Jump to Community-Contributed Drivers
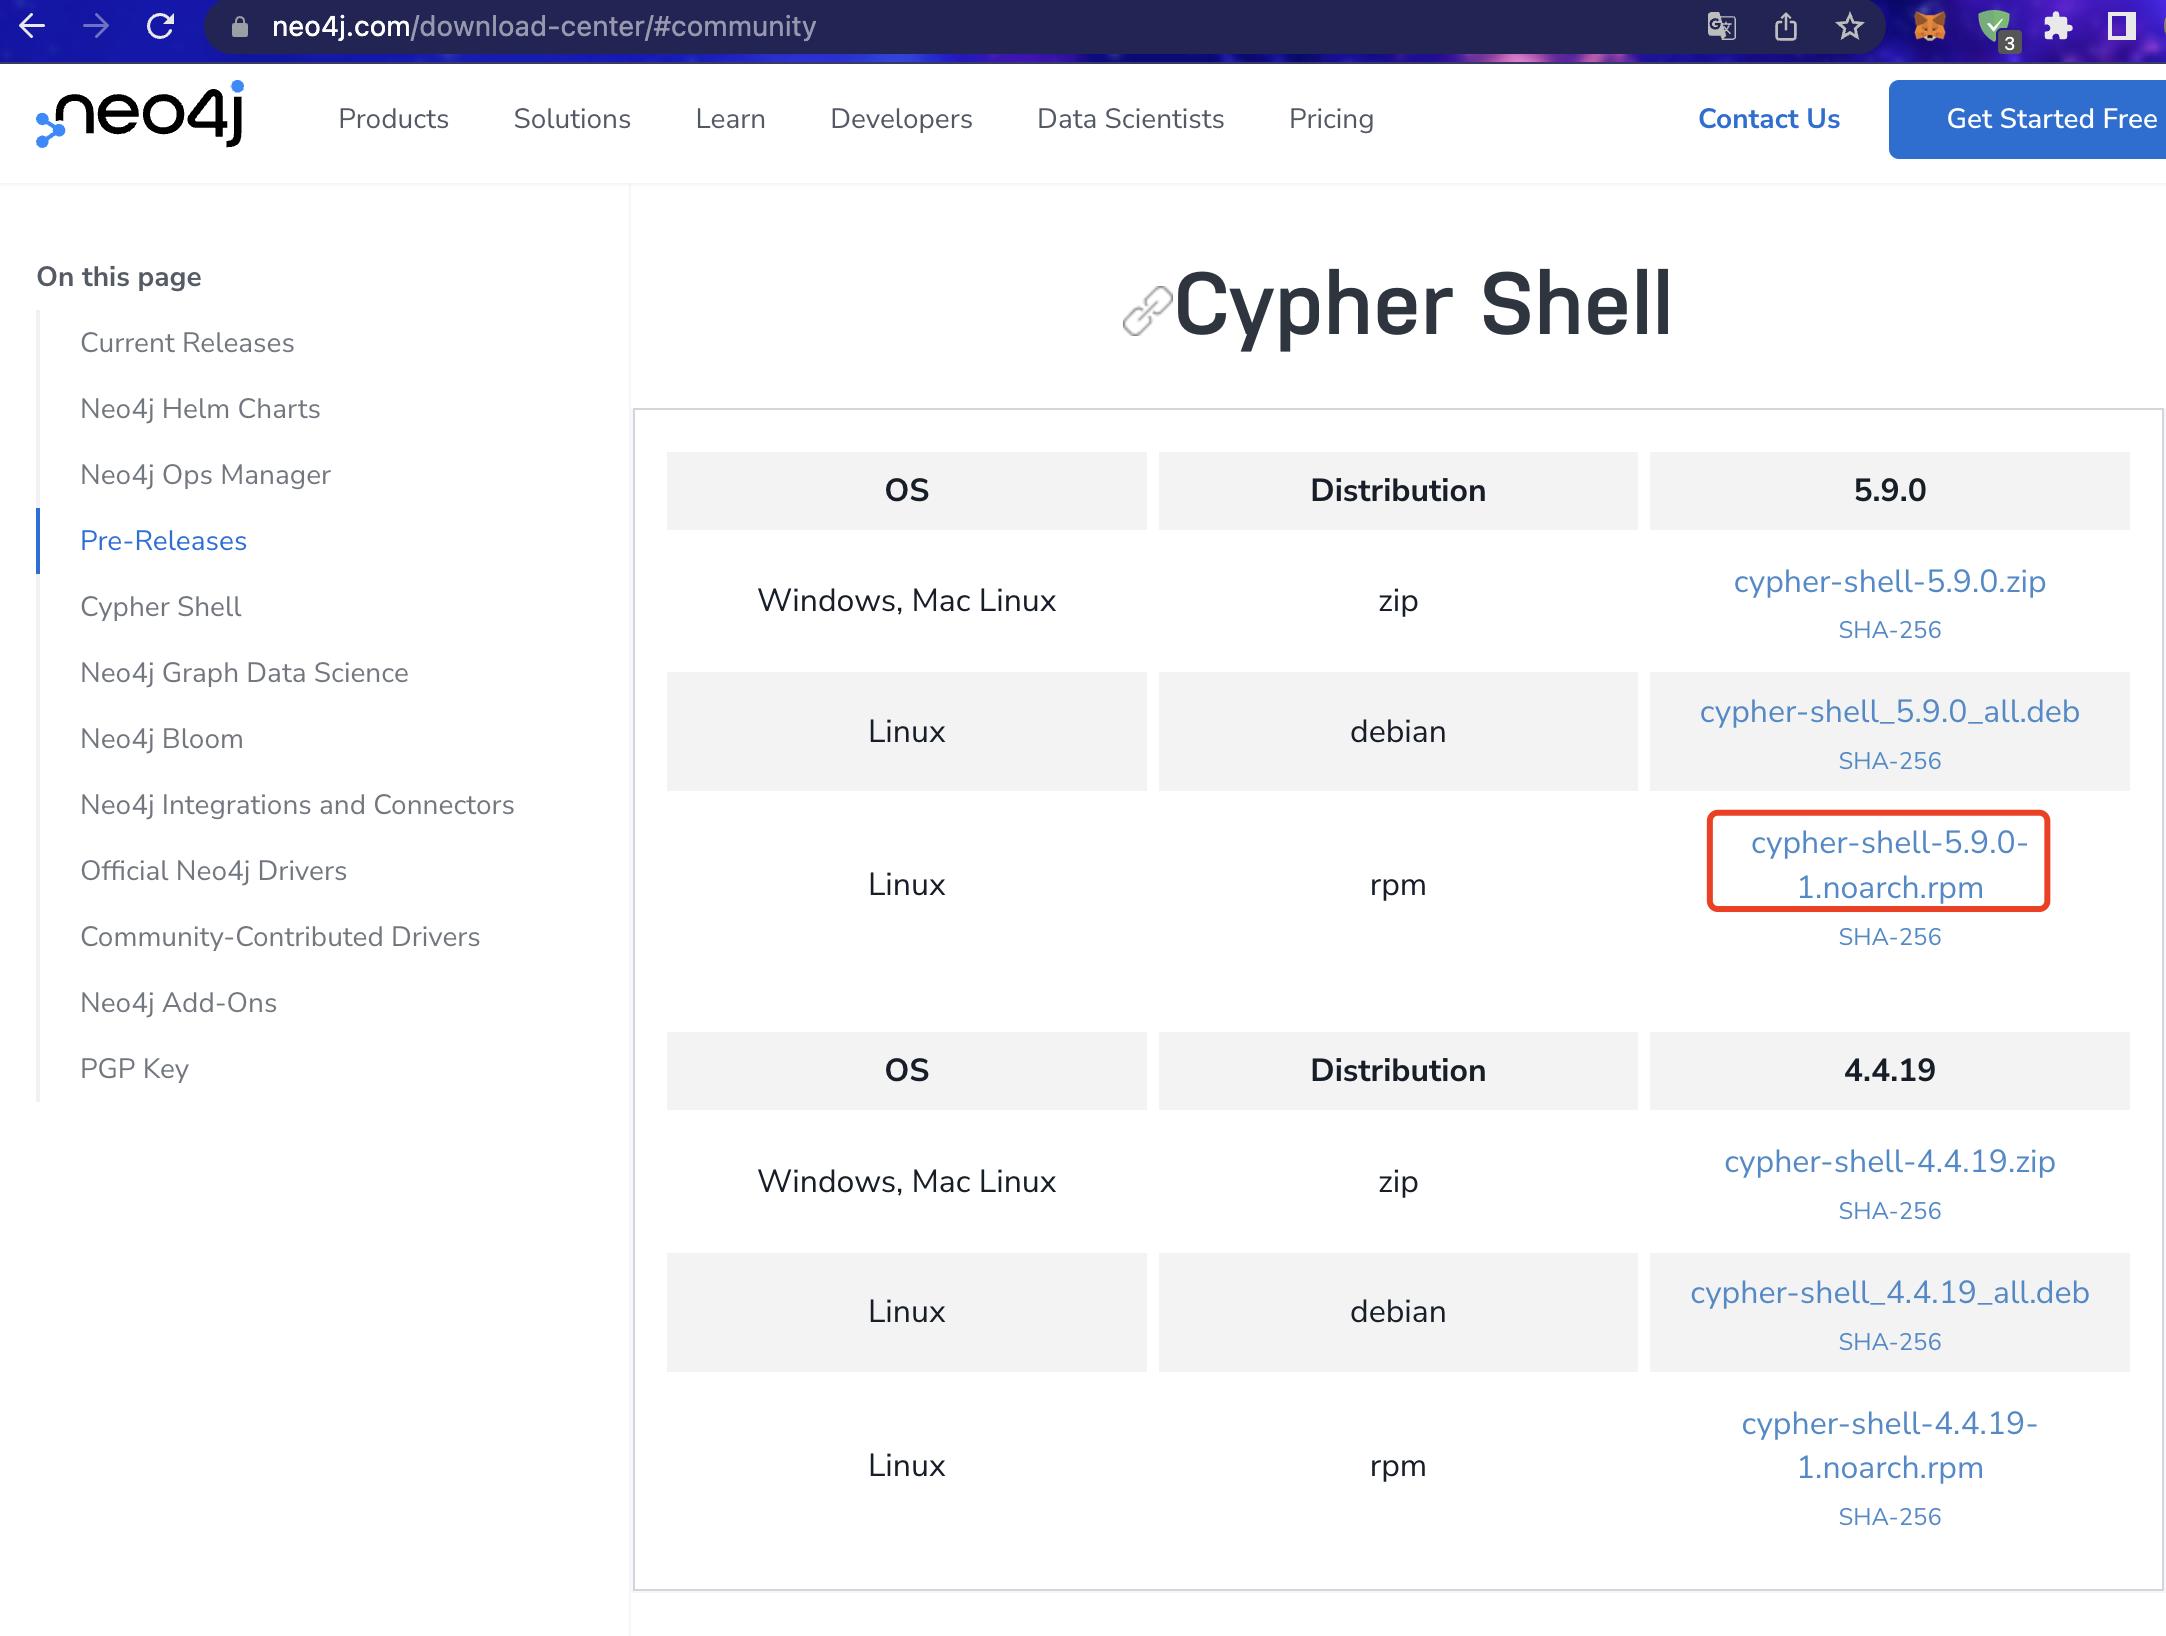 pos(280,937)
